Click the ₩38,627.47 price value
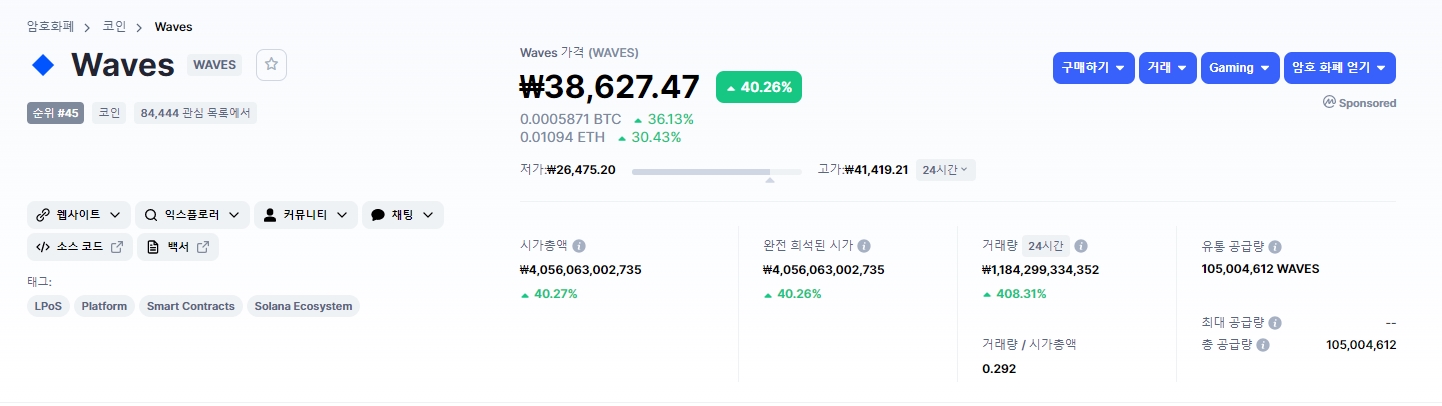This screenshot has width=1442, height=406. pyautogui.click(x=610, y=87)
